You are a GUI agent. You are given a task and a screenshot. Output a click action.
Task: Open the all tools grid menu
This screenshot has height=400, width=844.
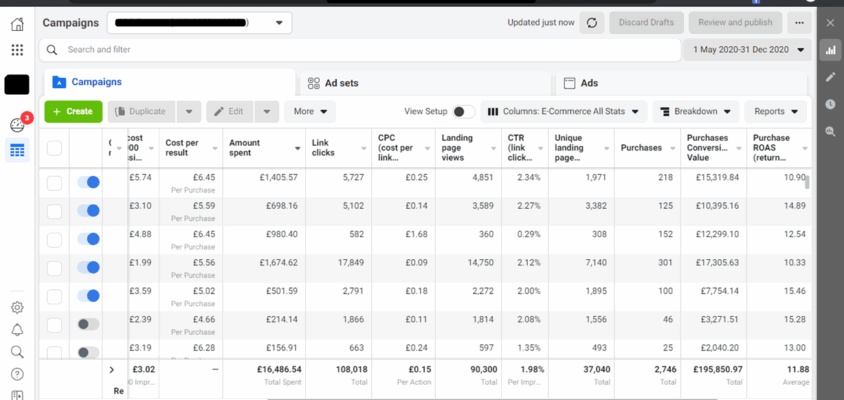click(17, 50)
